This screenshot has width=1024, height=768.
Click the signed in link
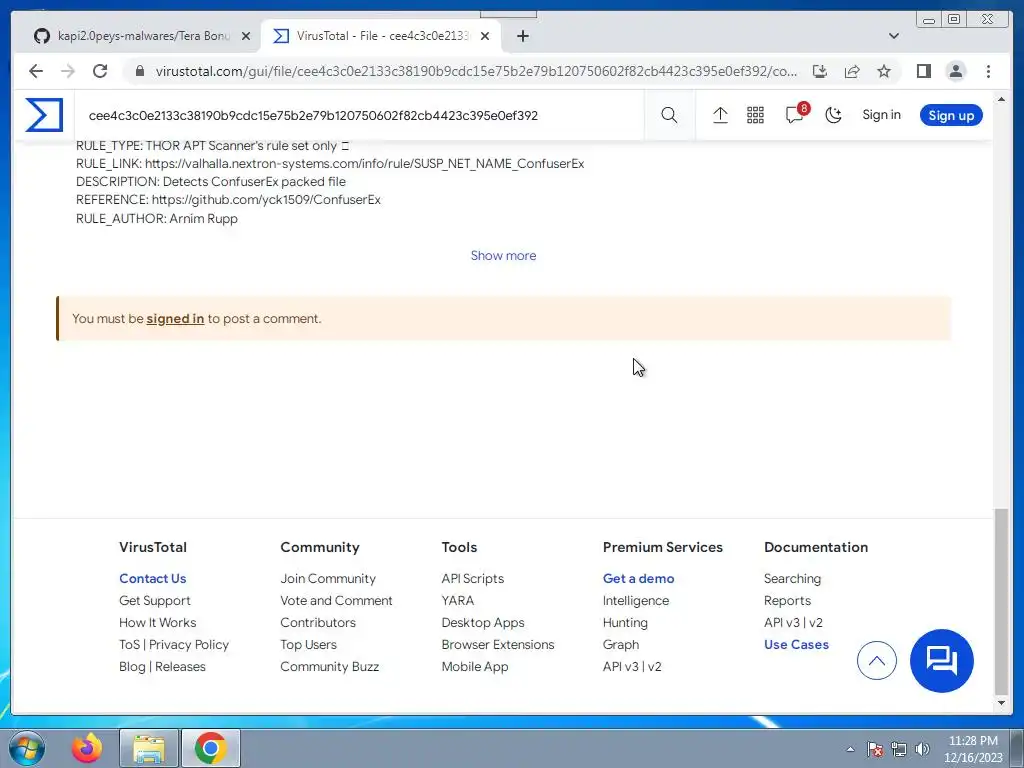(175, 319)
